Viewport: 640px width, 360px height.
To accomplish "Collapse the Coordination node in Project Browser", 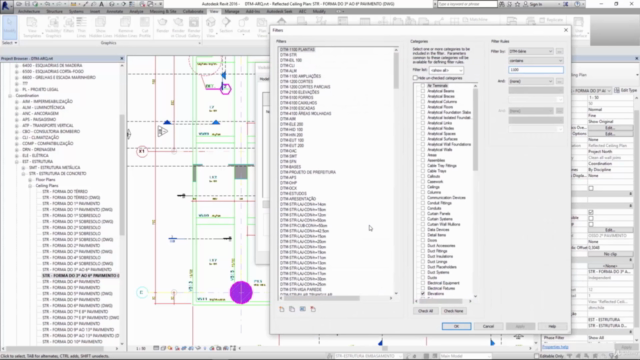I will (10, 96).
